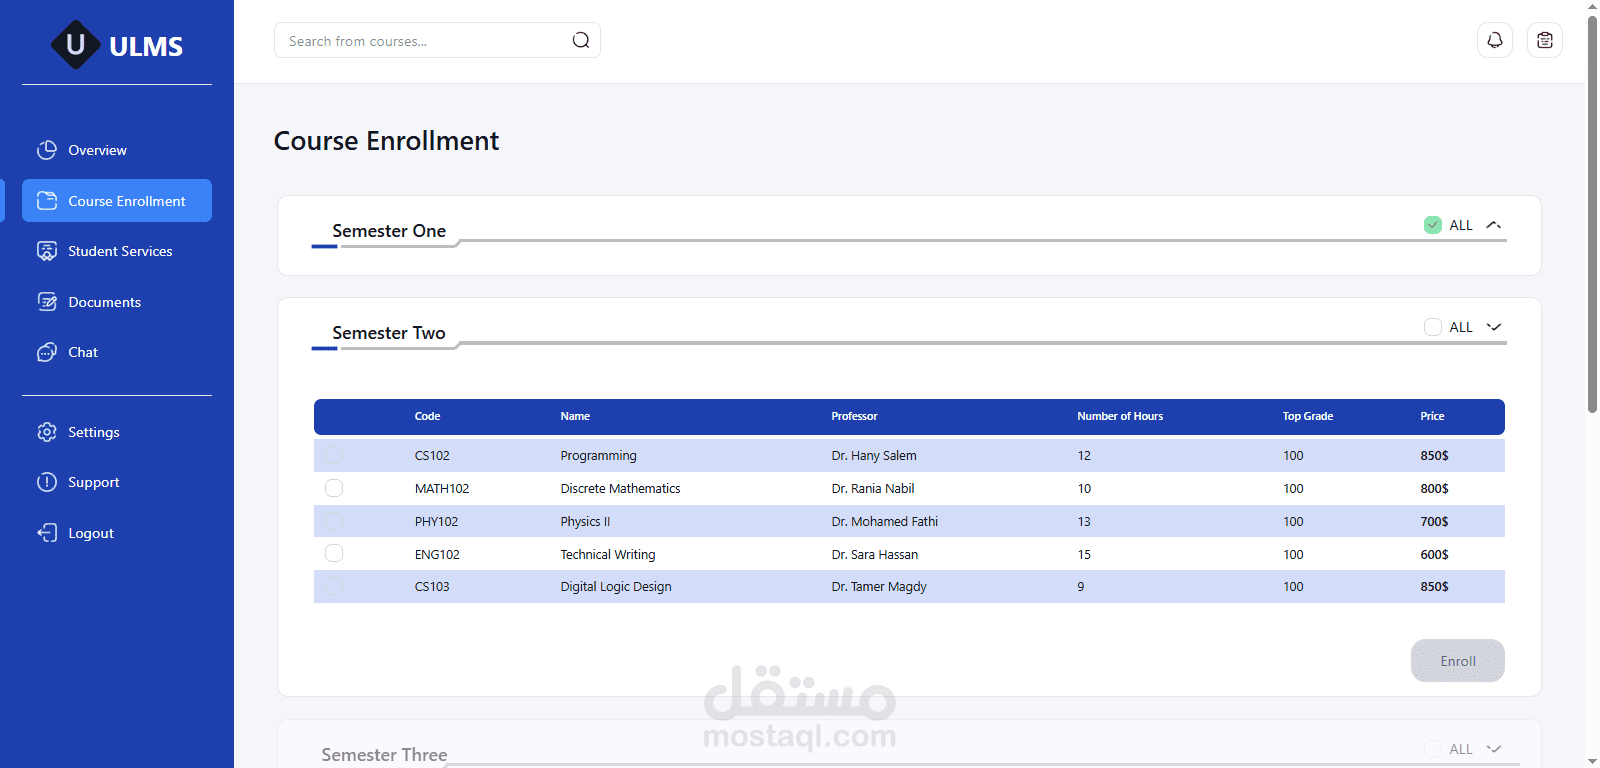The image size is (1600, 768).
Task: Click the 600$ price cell
Action: tap(1434, 554)
